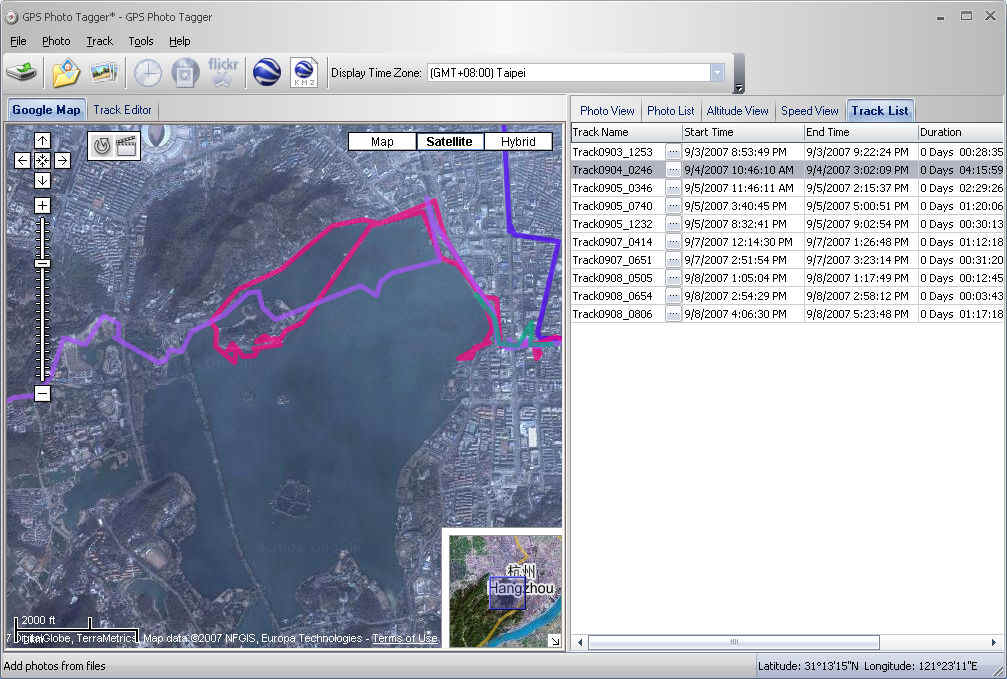The height and width of the screenshot is (679, 1007).
Task: Select the Track0907_0414 track name
Action: 612,242
